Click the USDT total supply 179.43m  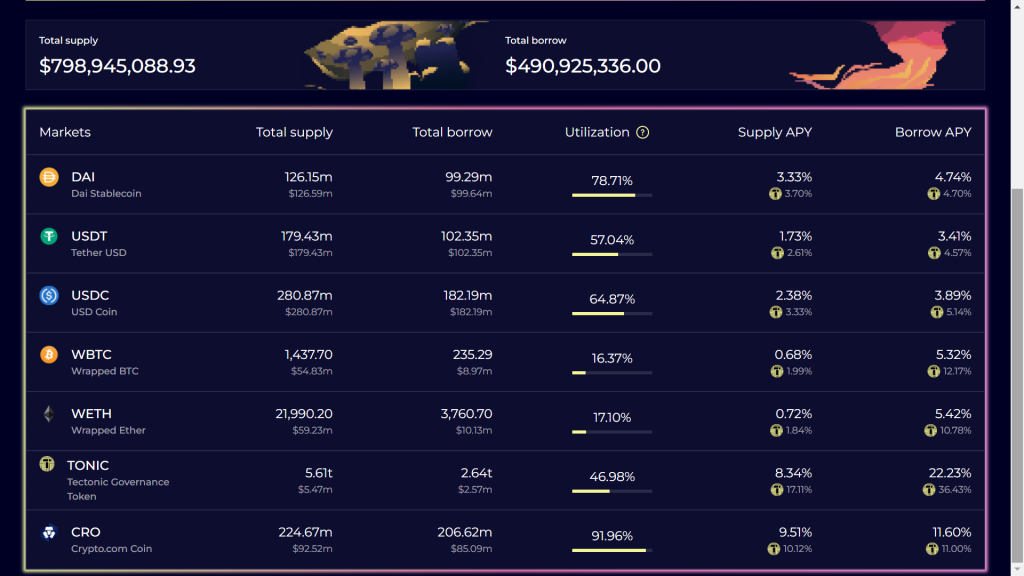tap(306, 236)
